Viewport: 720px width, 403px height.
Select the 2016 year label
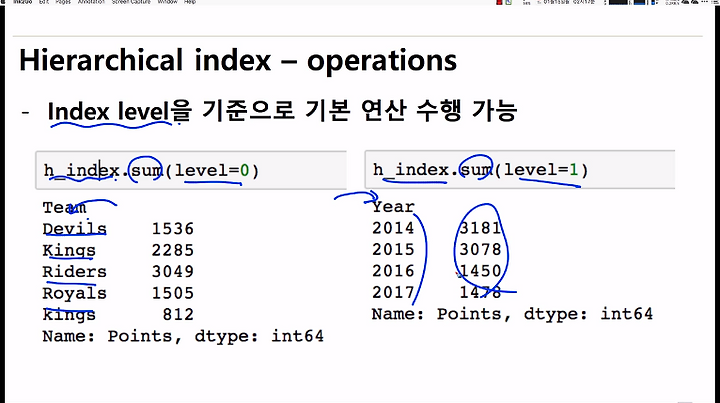[394, 271]
